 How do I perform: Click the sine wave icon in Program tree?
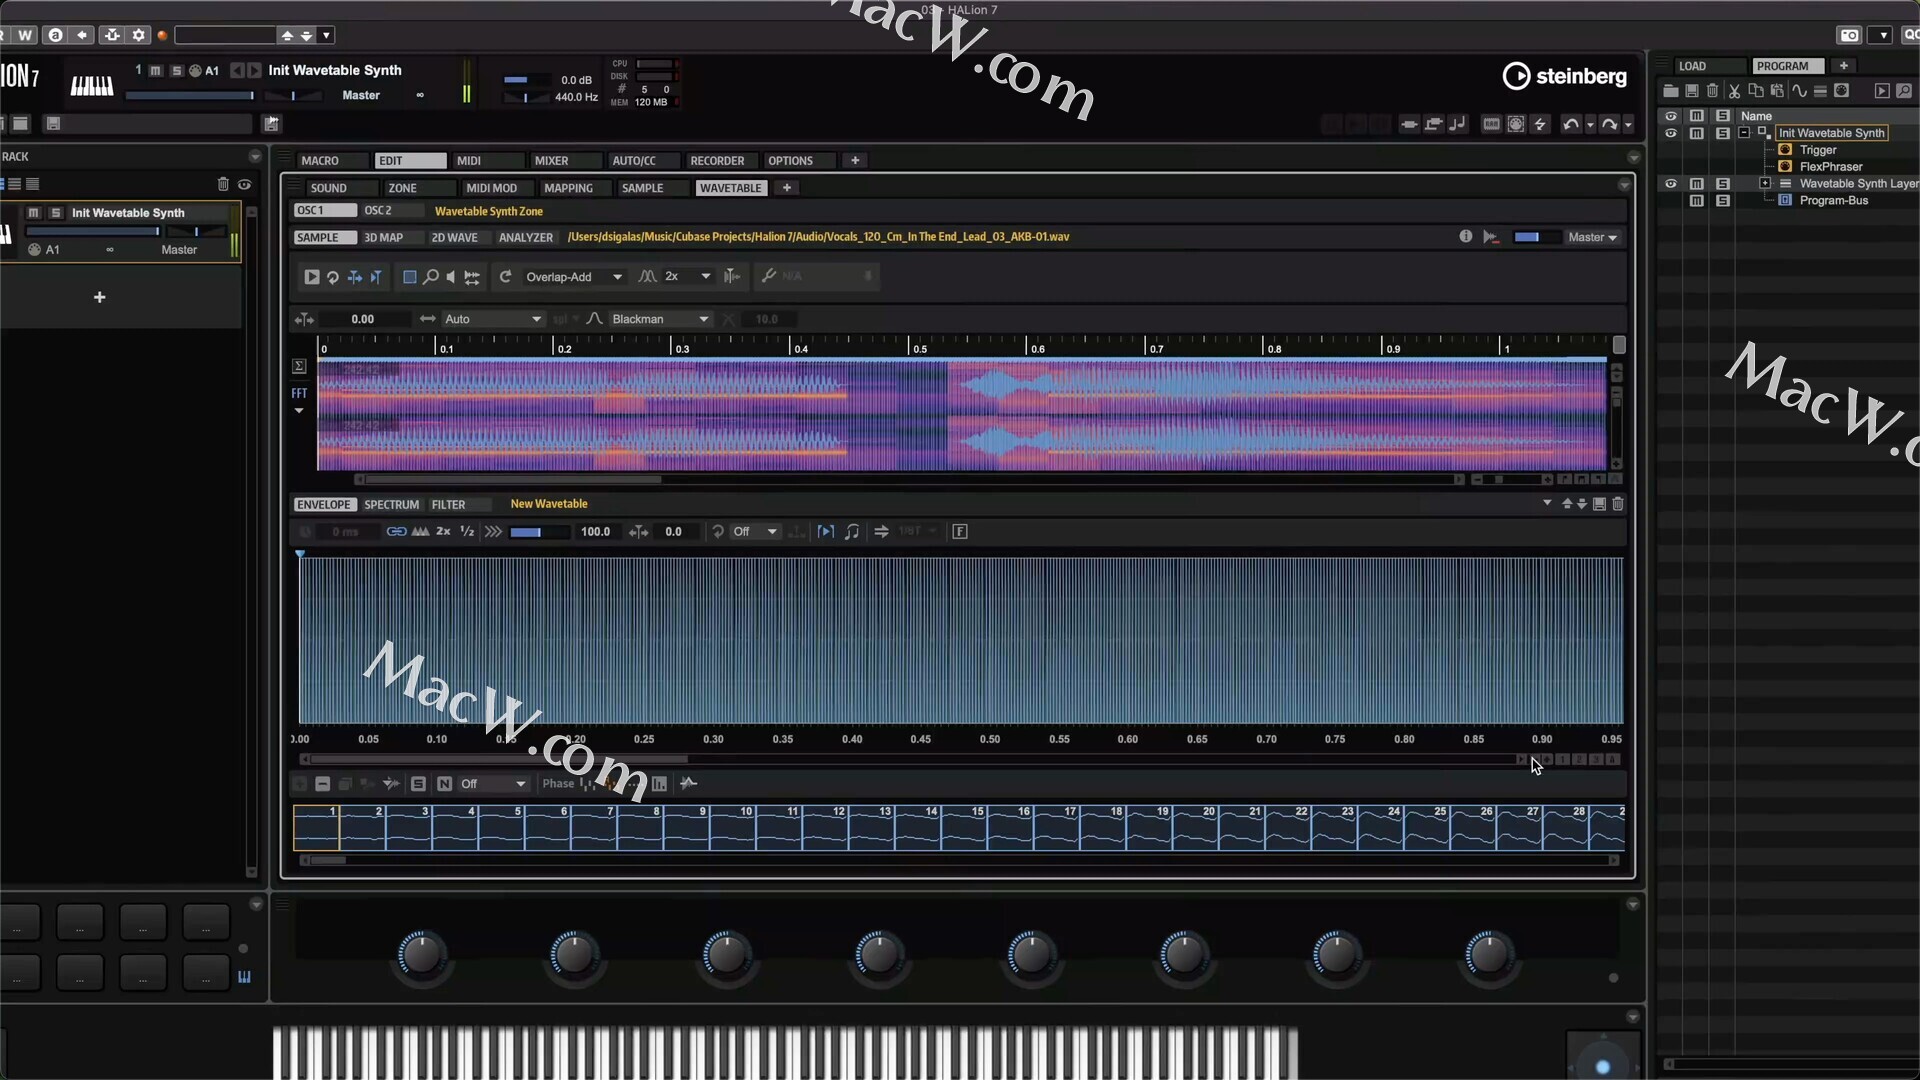(x=1799, y=91)
